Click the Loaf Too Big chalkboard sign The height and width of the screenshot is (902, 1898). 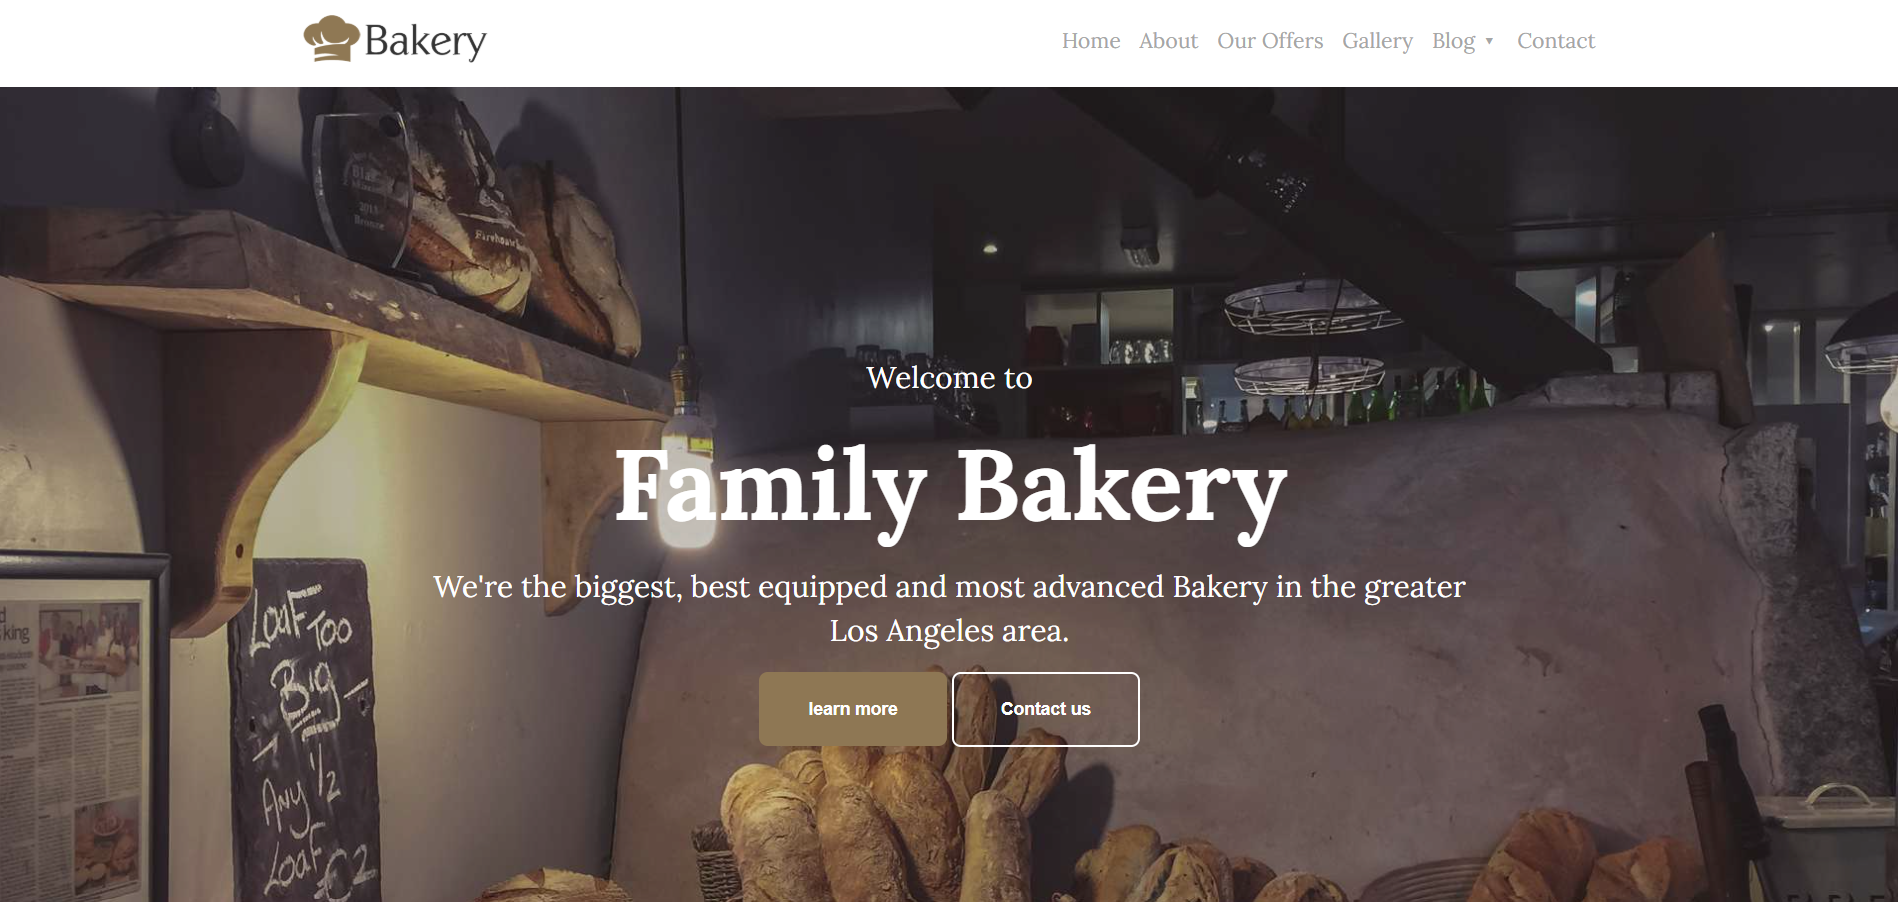pos(305,730)
